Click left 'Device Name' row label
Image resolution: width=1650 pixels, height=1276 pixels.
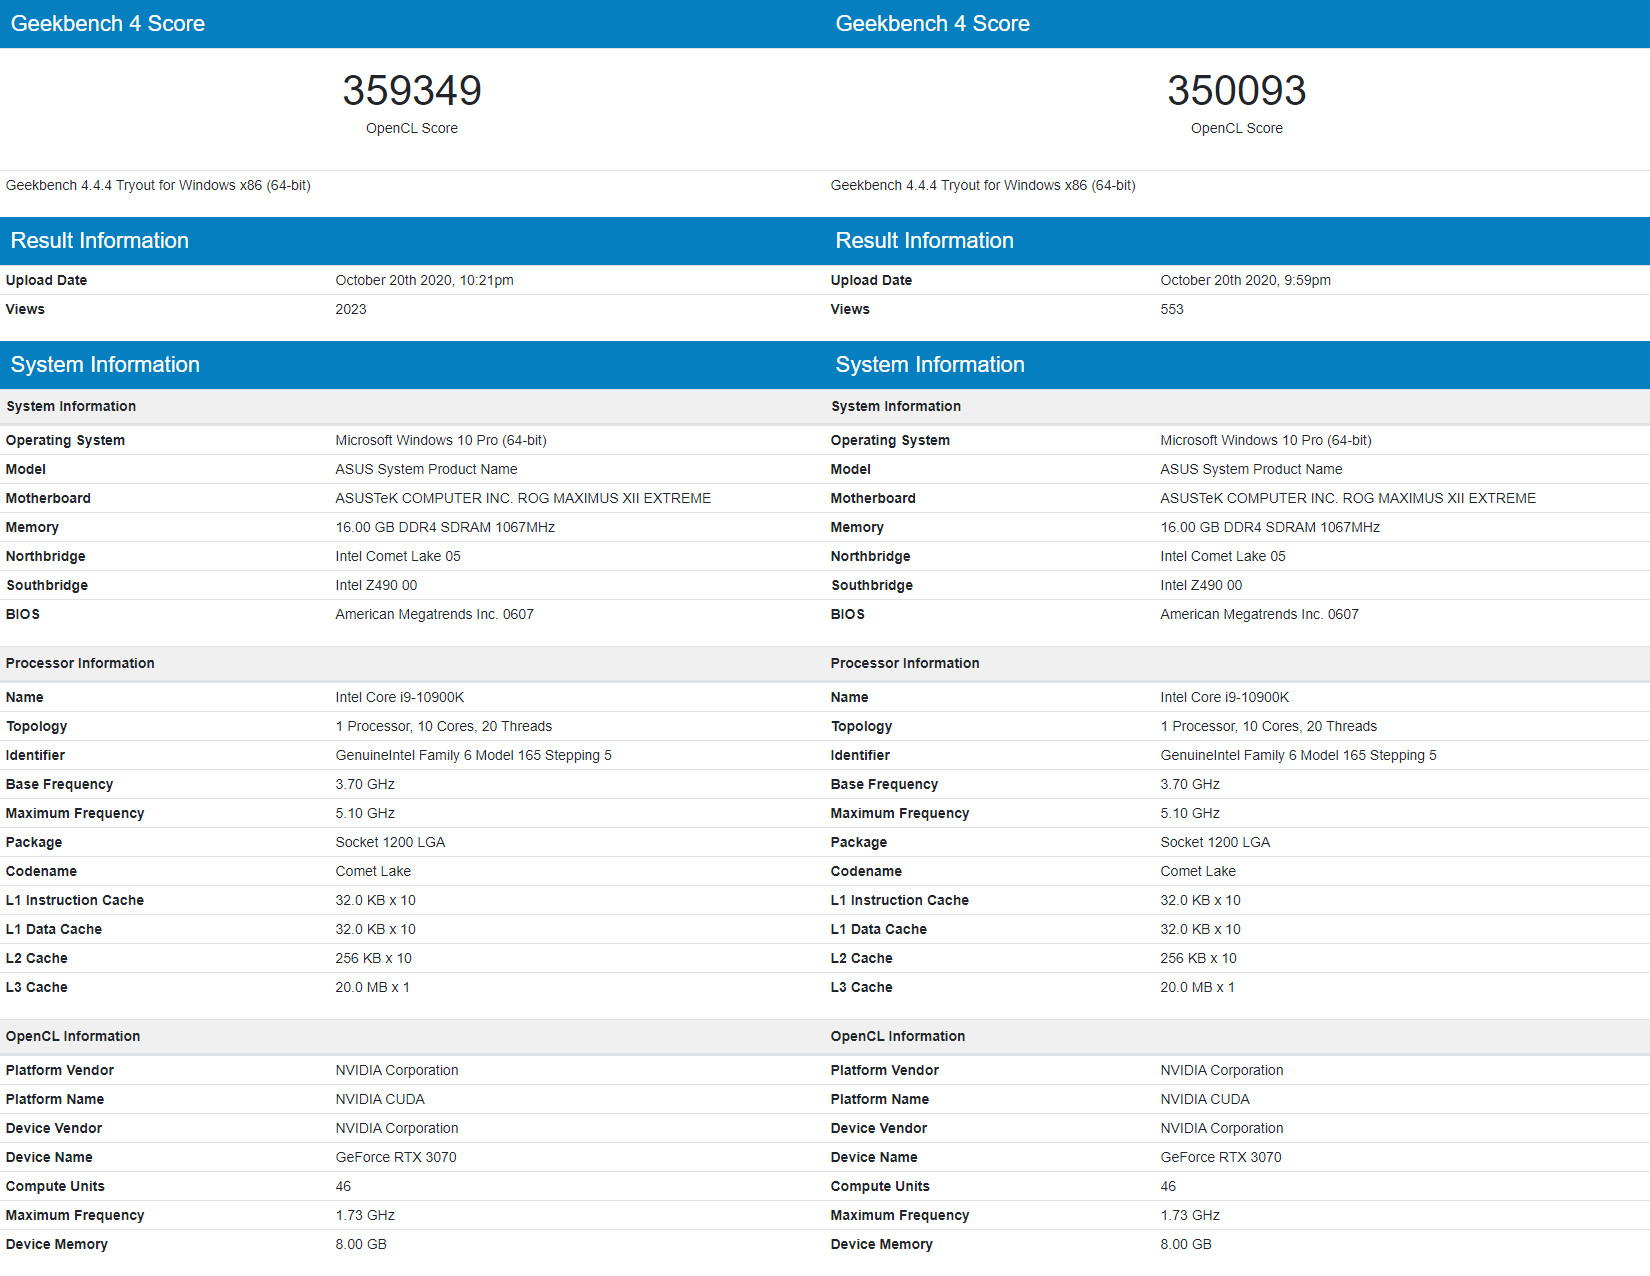click(49, 1157)
